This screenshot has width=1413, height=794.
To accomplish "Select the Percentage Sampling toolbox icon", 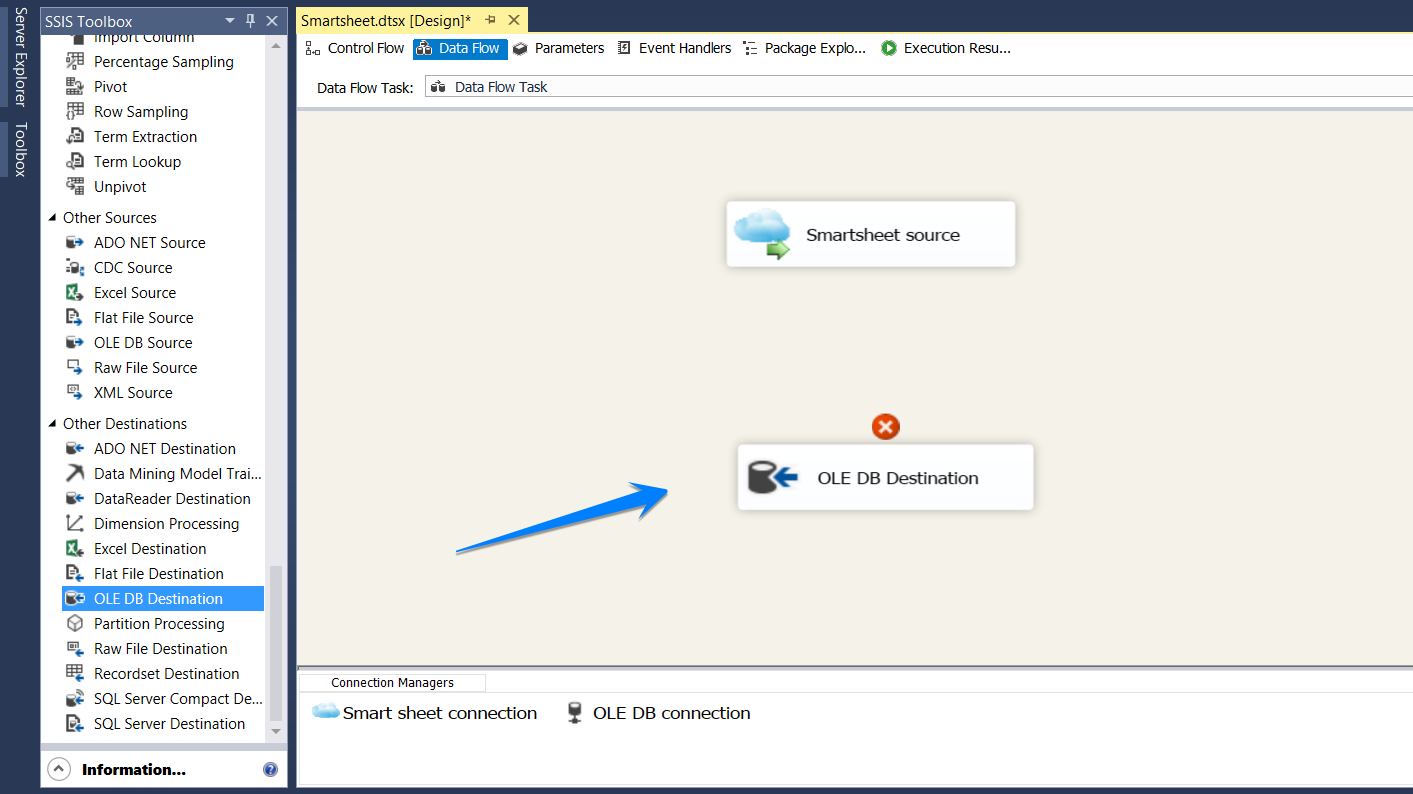I will [75, 61].
